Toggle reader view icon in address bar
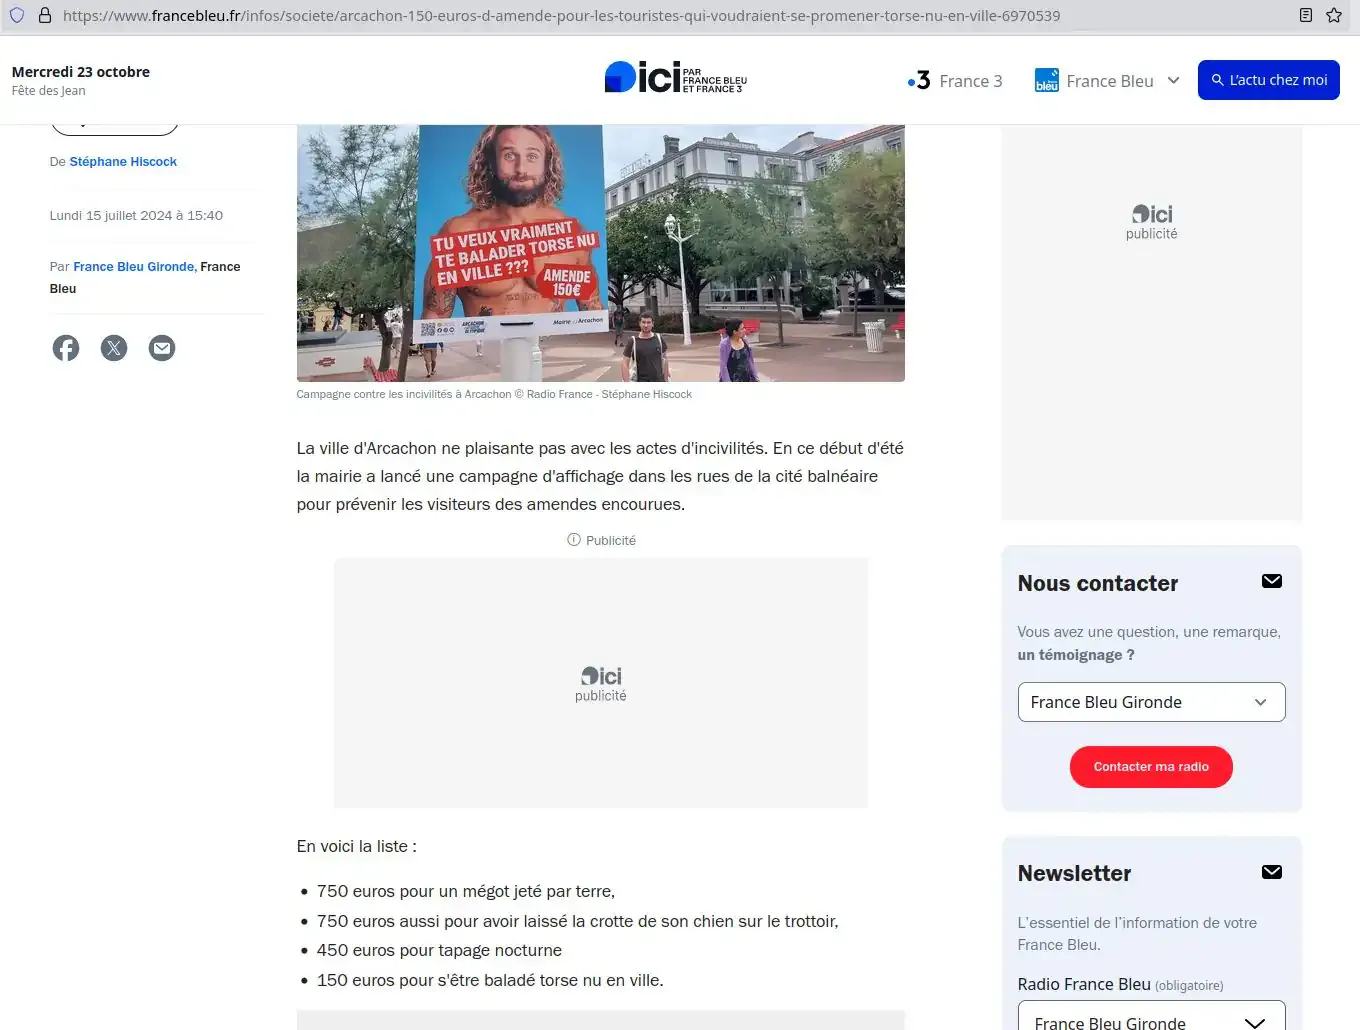The image size is (1360, 1030). (x=1305, y=15)
